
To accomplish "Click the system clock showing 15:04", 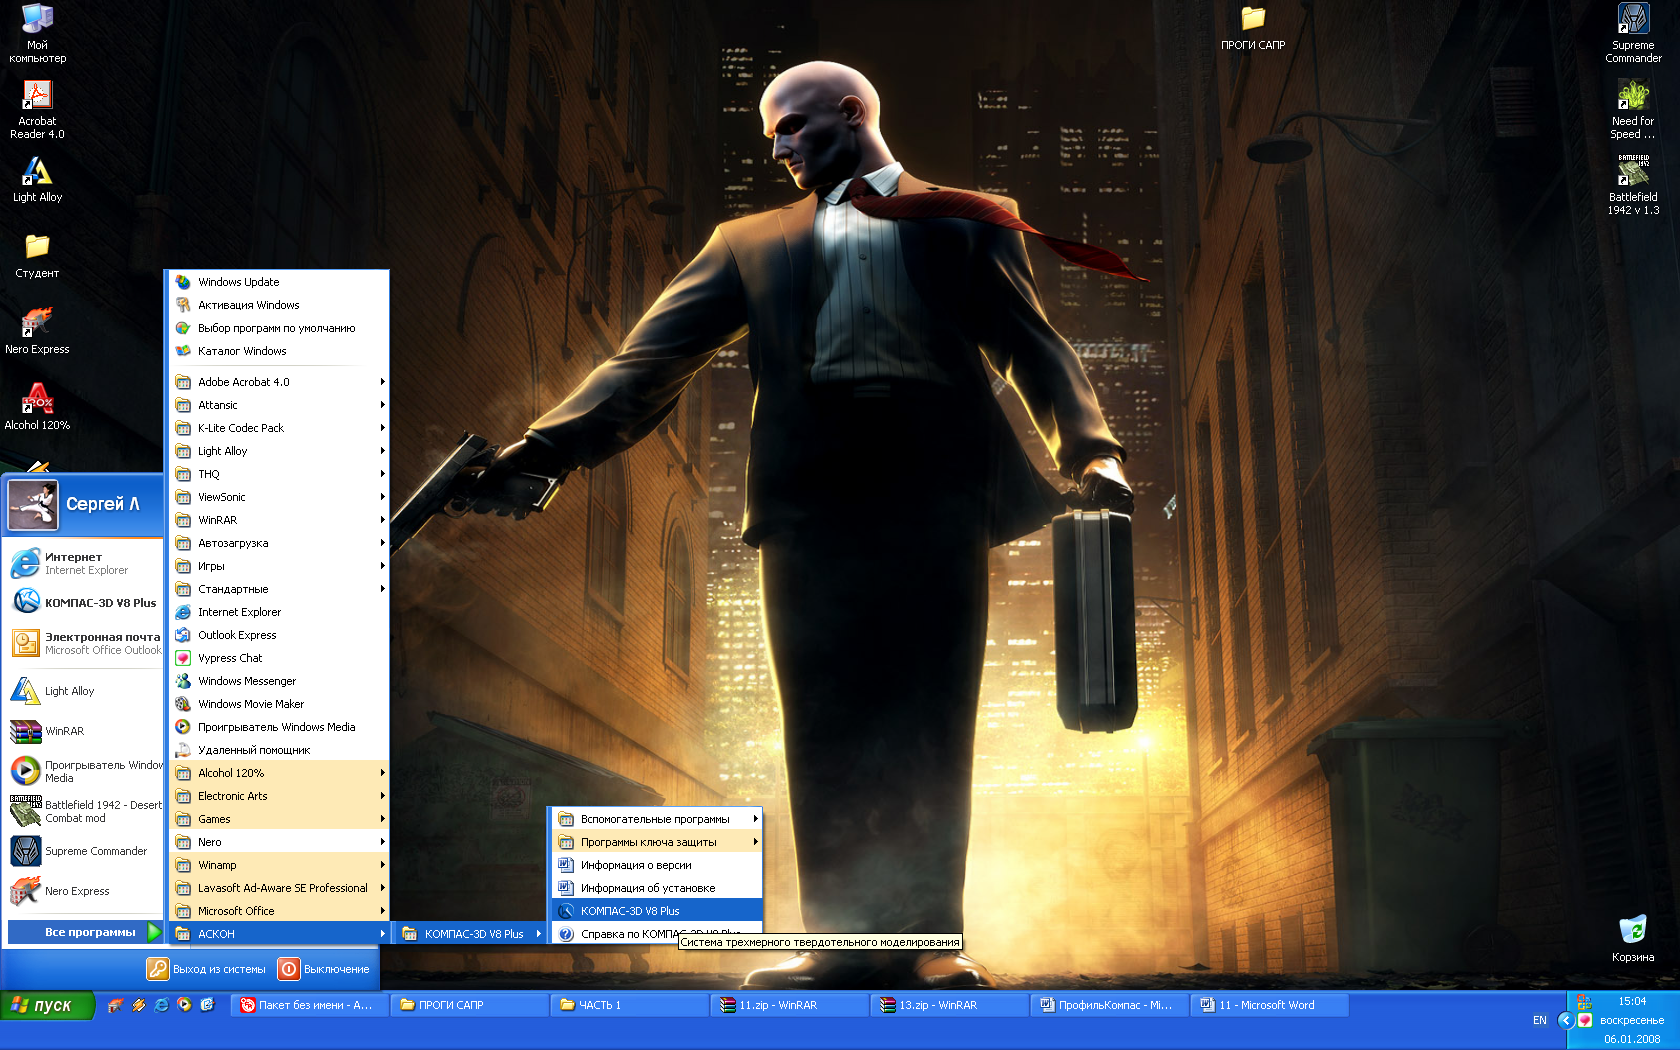I will (1632, 1001).
